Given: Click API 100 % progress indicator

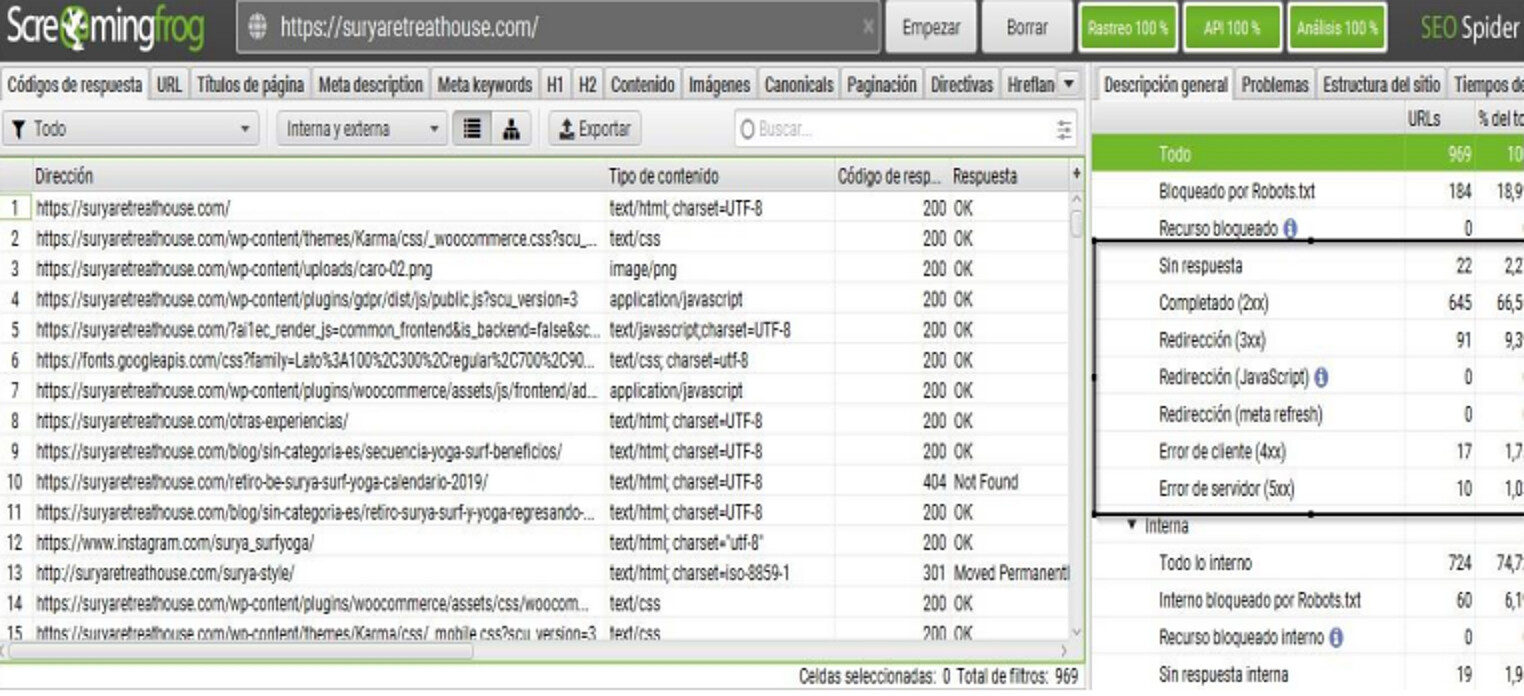Looking at the screenshot, I should click(x=1231, y=28).
